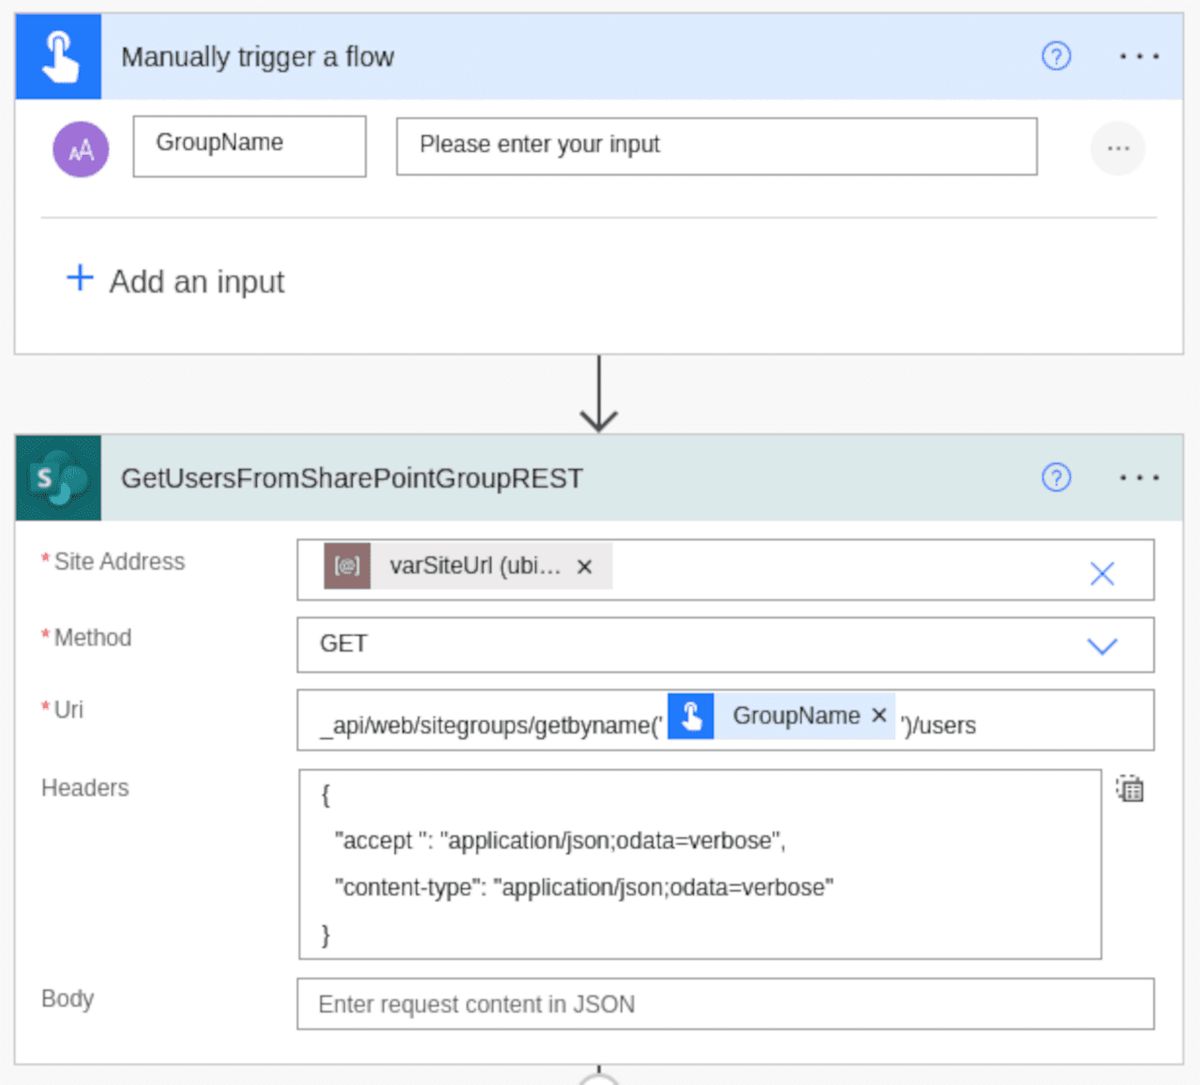Remove the varSiteUrl token
The width and height of the screenshot is (1200, 1085).
click(x=585, y=567)
